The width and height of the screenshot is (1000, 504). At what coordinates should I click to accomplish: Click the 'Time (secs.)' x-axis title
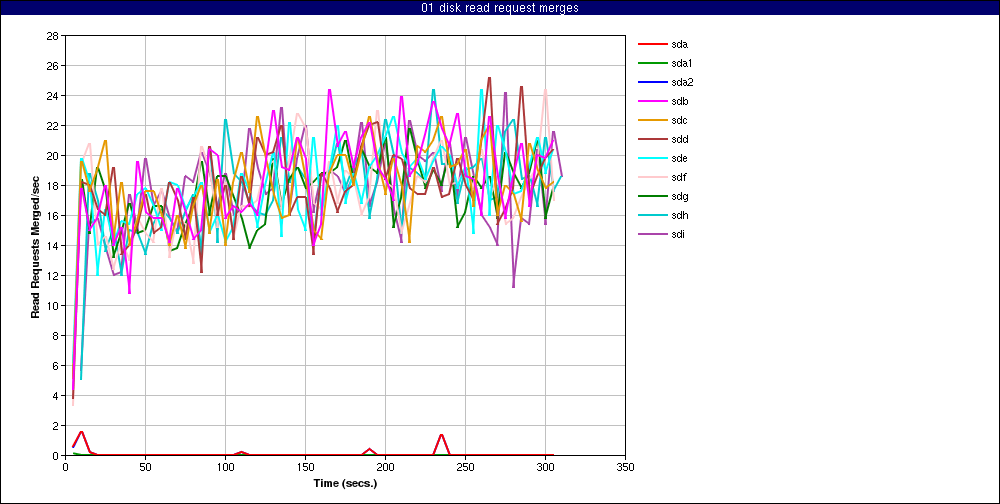345,483
